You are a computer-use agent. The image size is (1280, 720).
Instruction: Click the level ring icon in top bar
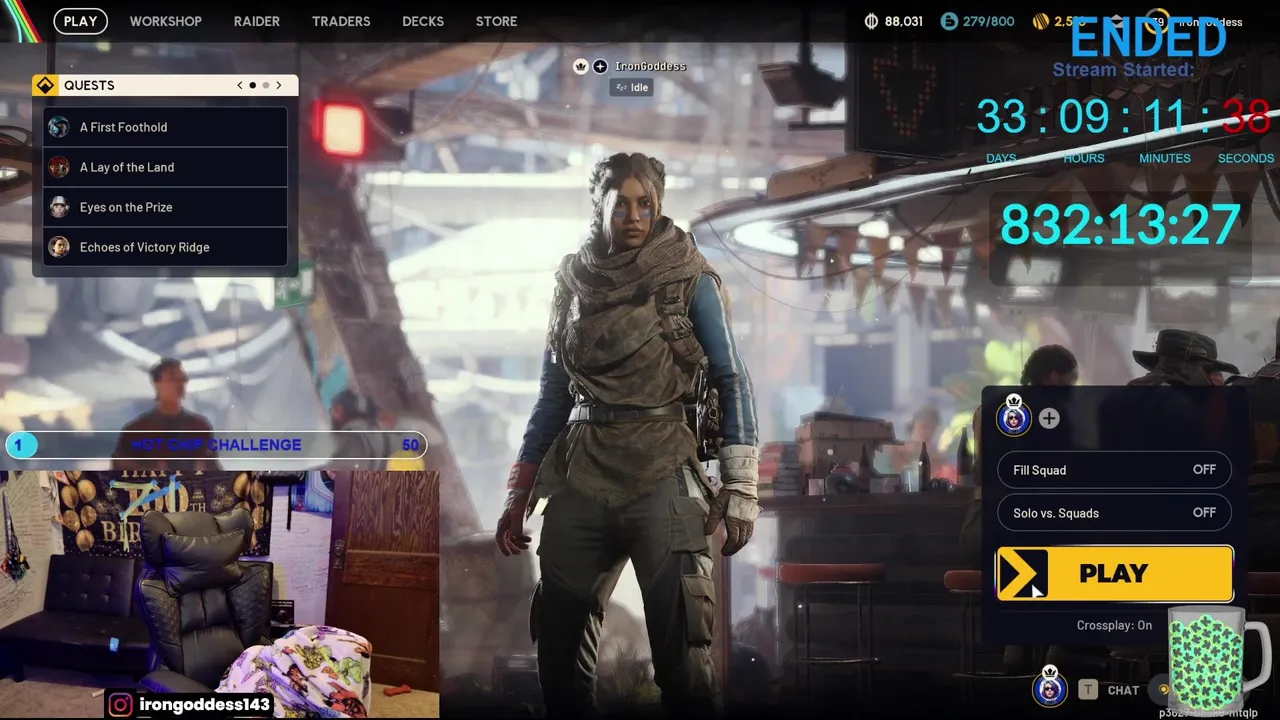click(1155, 21)
